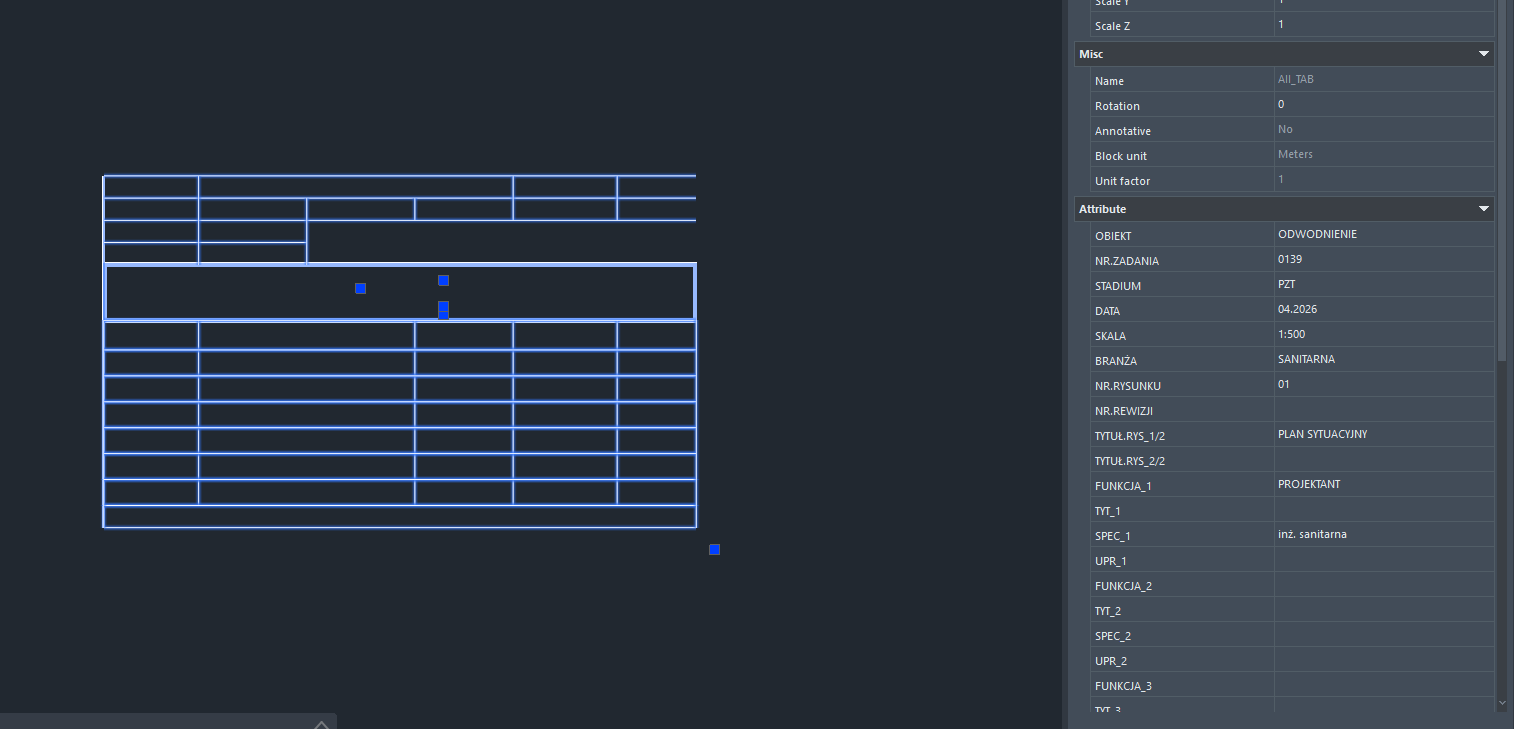Expand the command line history chevron
The height and width of the screenshot is (729, 1514).
click(x=321, y=723)
